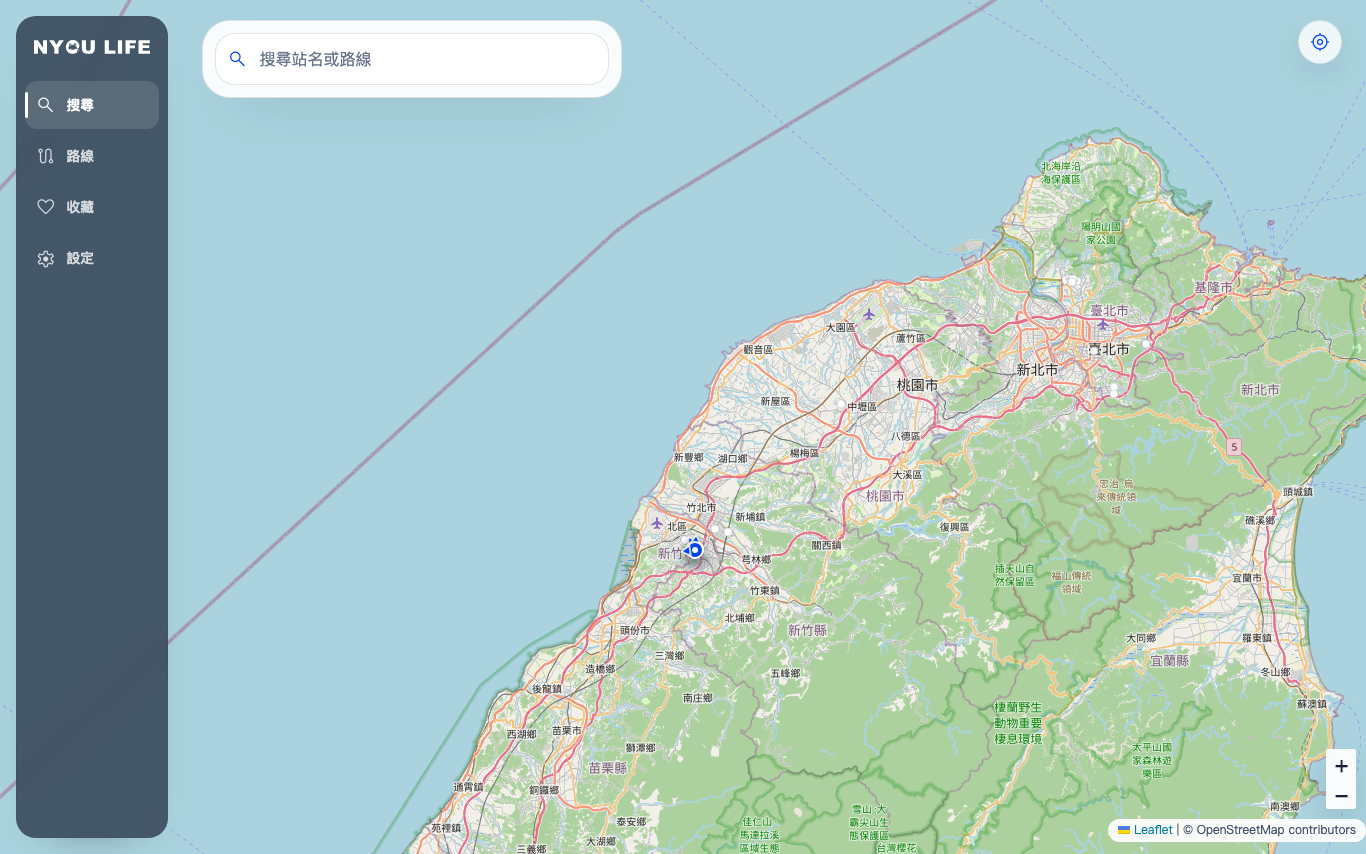Click the 羅東鎮 map label
The width and height of the screenshot is (1366, 854).
[1256, 638]
